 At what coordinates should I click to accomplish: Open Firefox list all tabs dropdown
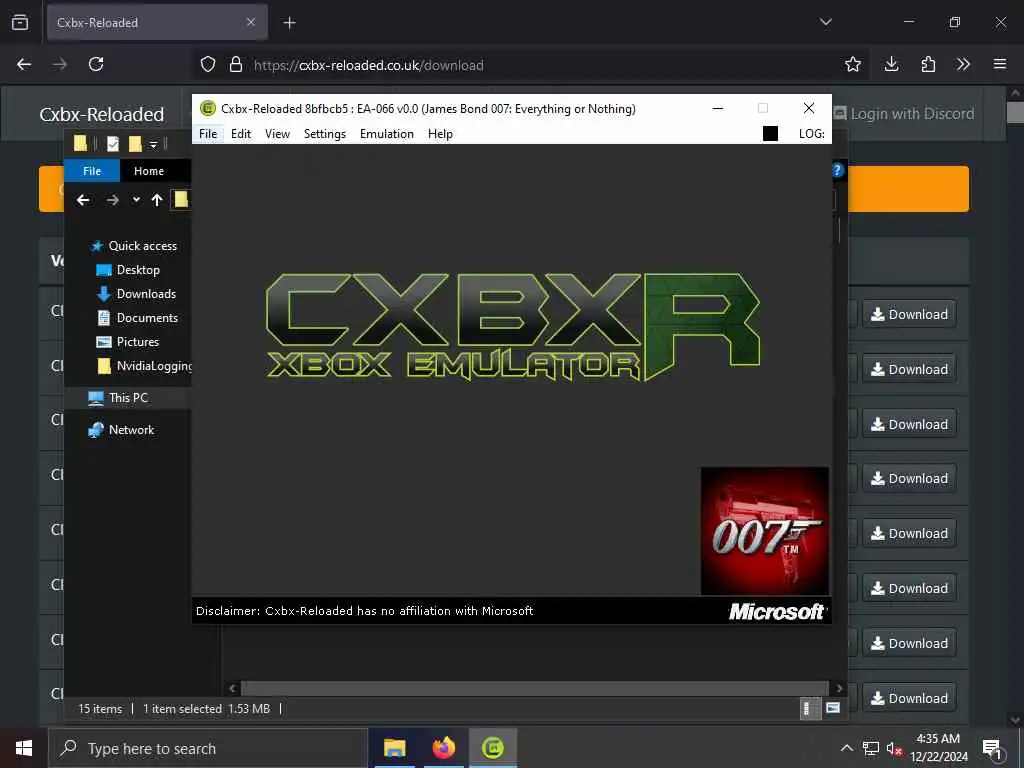(x=825, y=22)
